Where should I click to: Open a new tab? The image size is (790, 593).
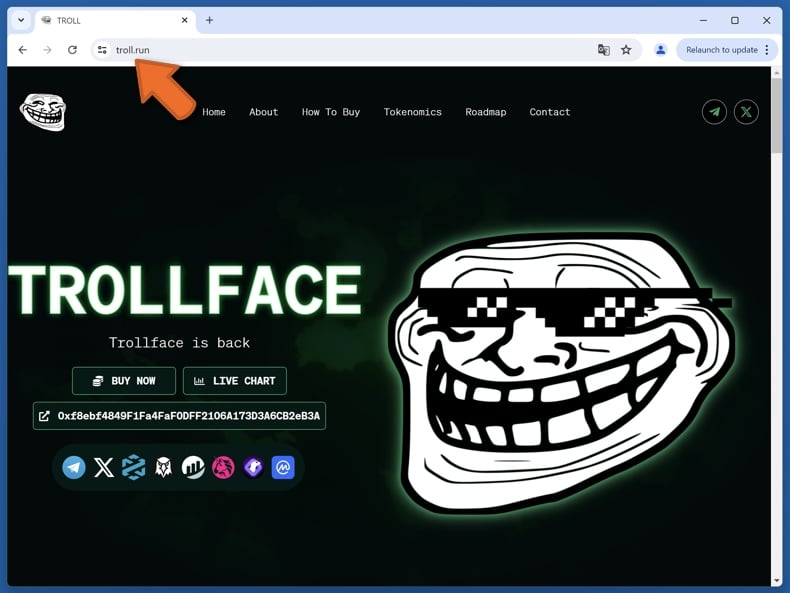(x=210, y=20)
